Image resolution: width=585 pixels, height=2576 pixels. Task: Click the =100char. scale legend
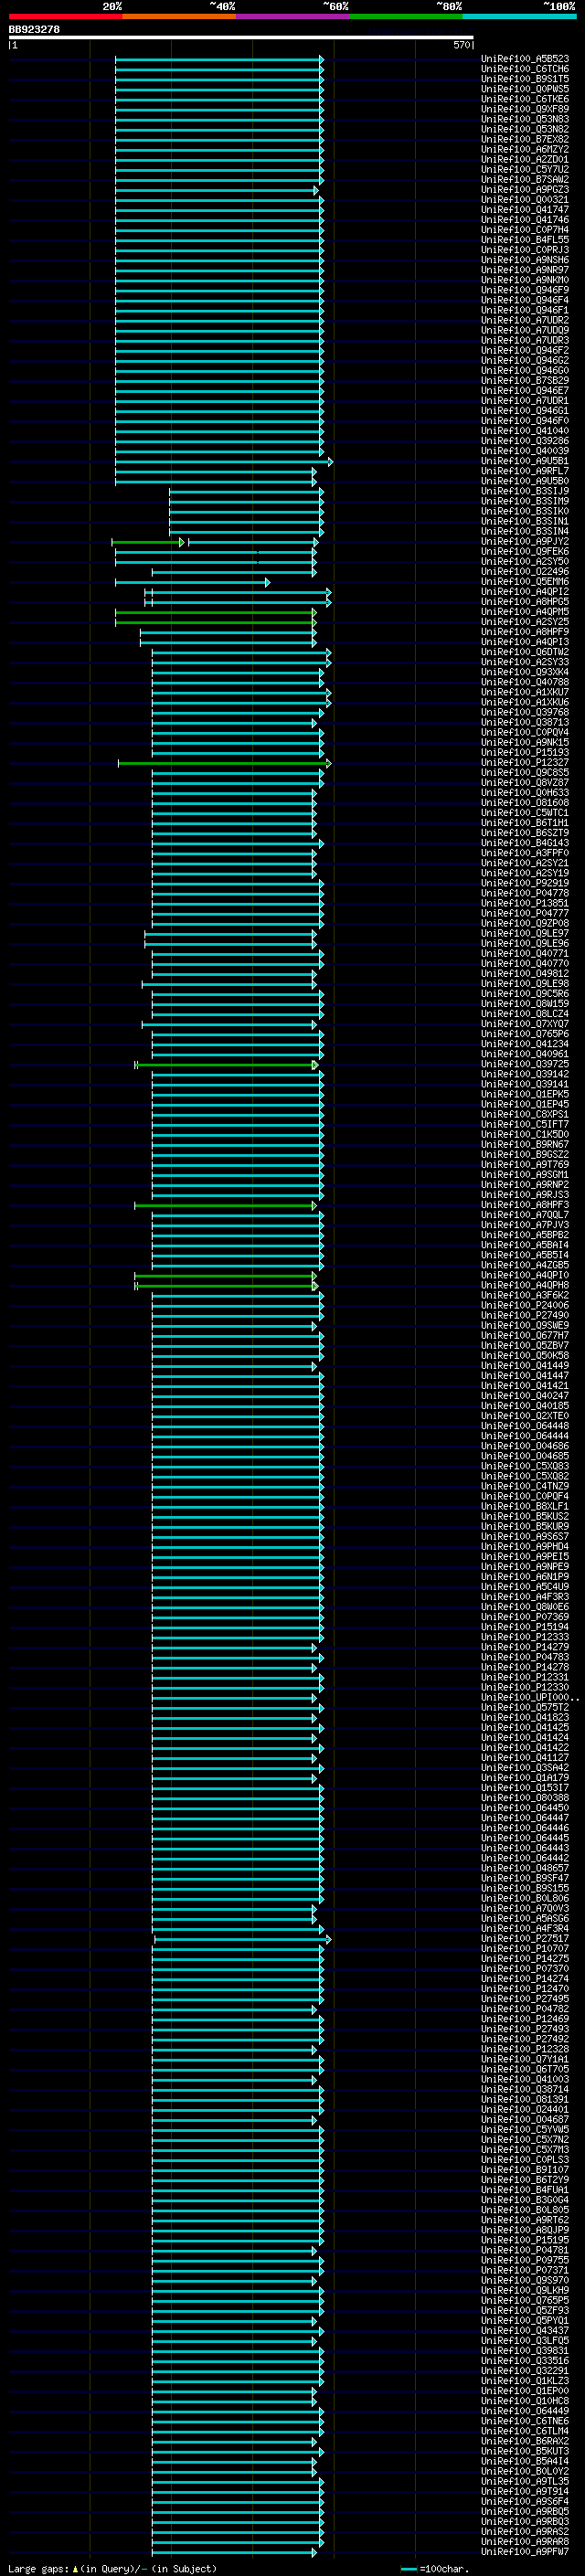click(x=435, y=2568)
